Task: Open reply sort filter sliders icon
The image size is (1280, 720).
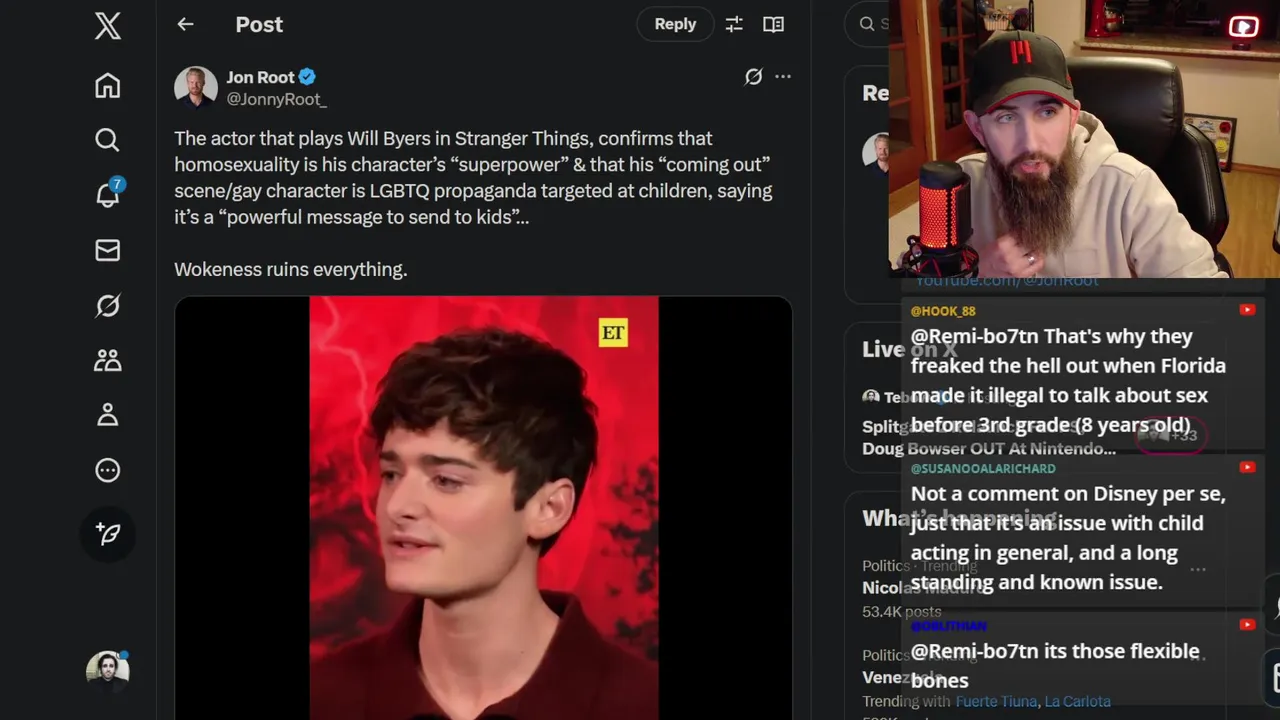Action: tap(734, 24)
